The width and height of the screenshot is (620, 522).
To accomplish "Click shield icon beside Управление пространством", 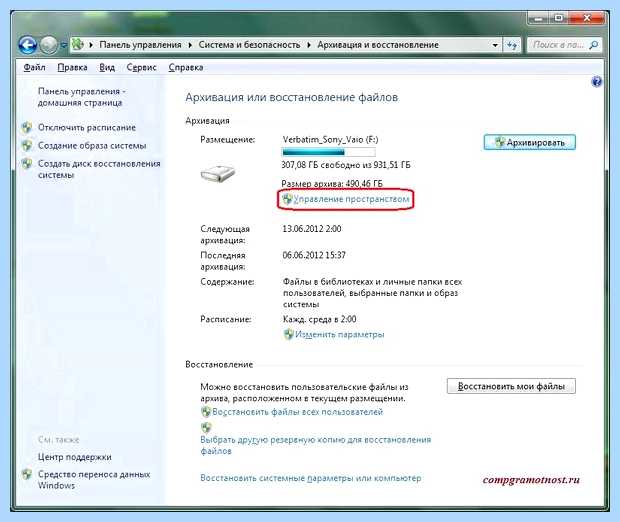I will click(287, 199).
